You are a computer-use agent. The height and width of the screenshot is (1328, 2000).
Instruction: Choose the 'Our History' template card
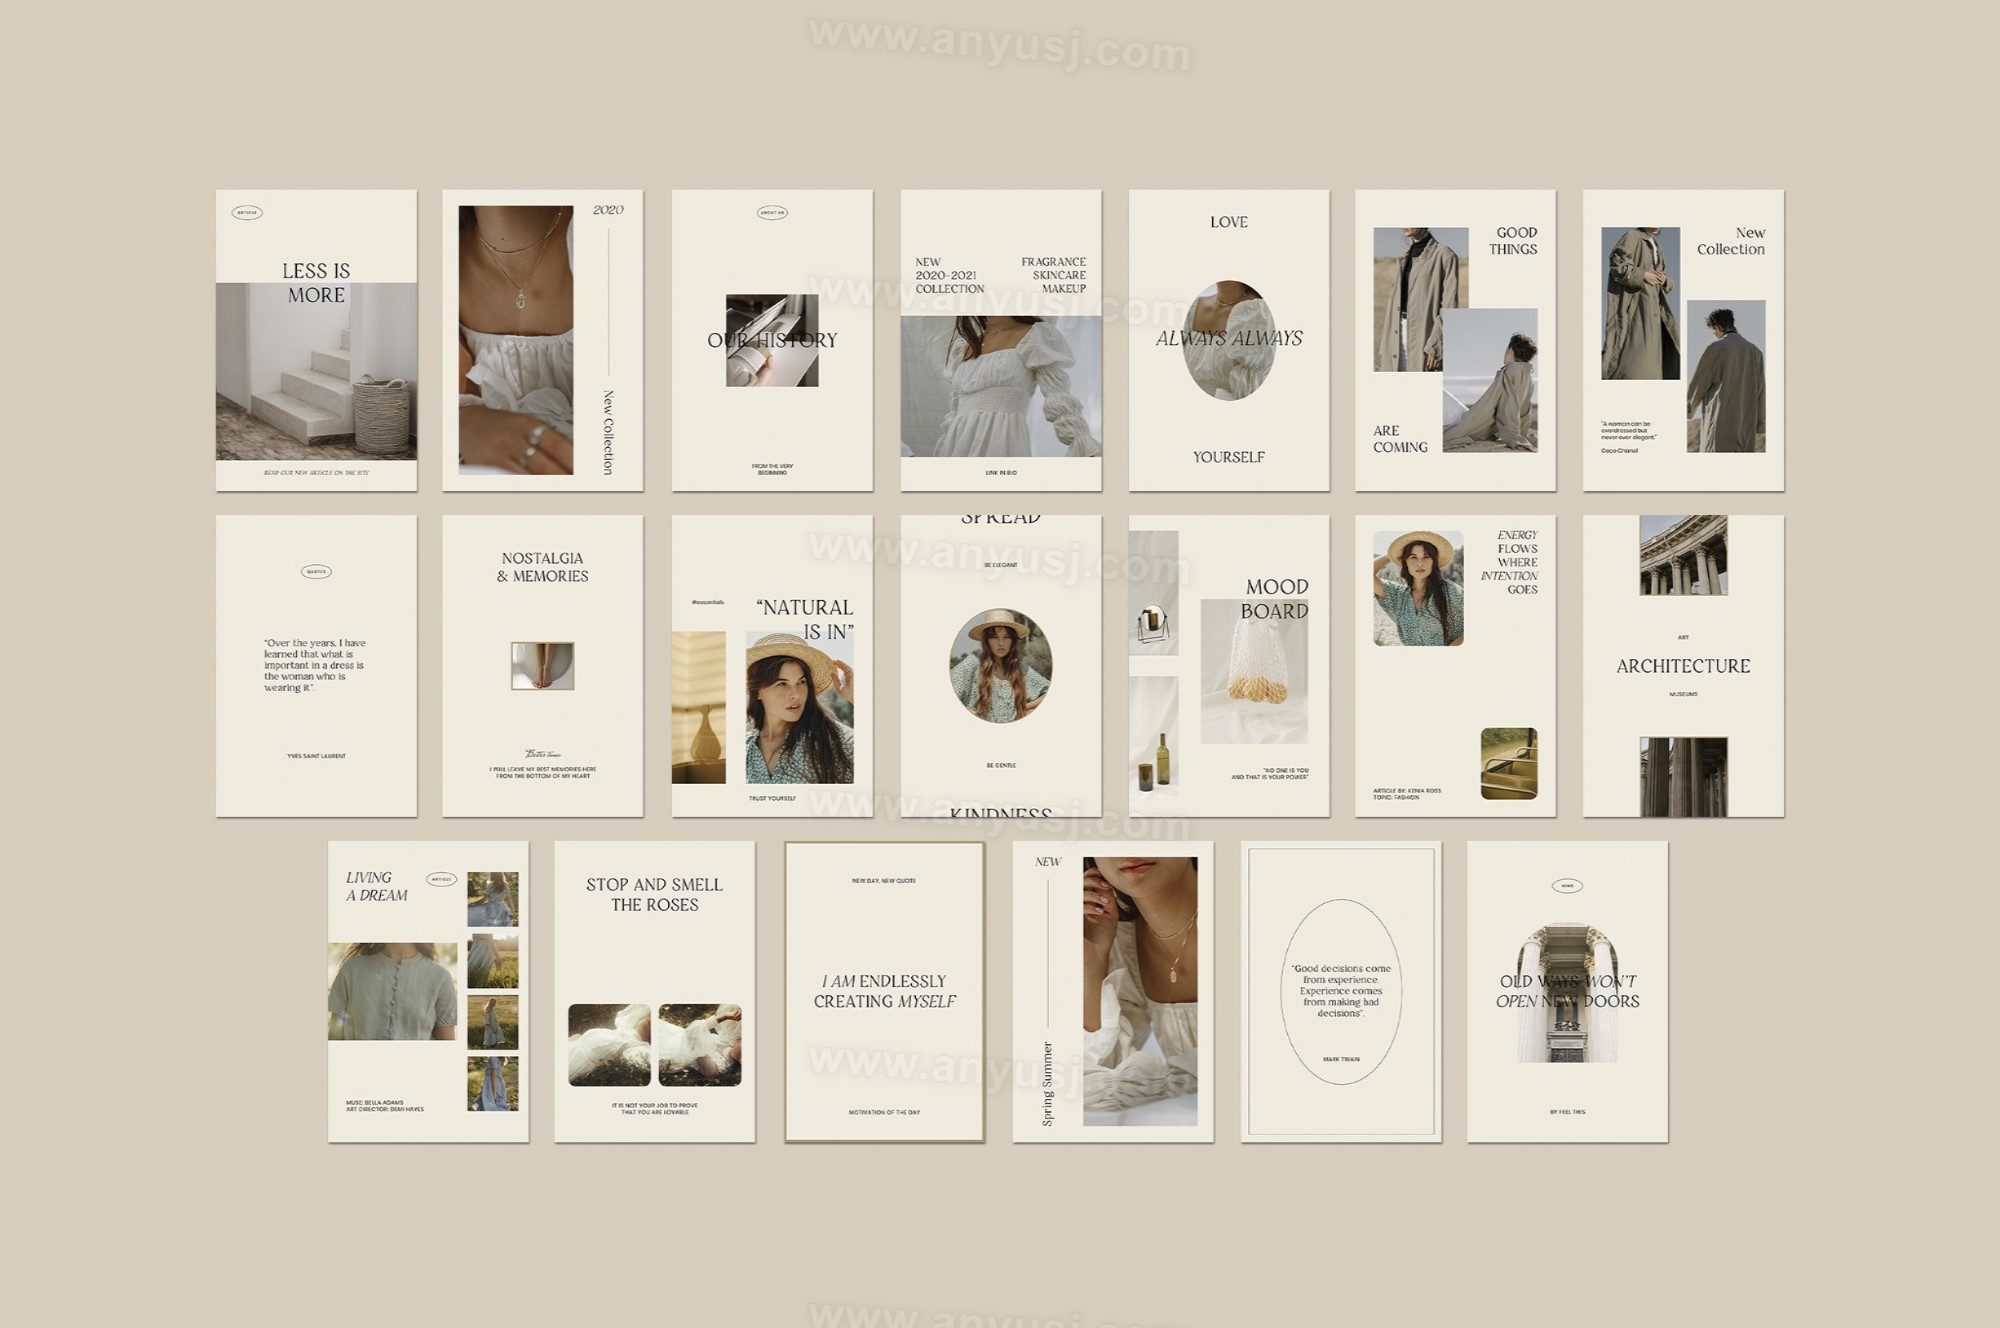pos(772,340)
